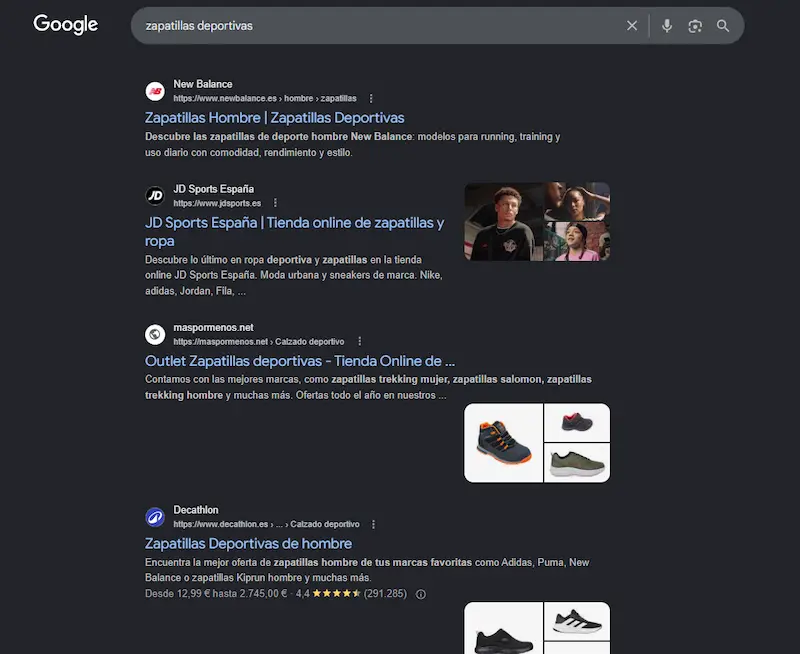
Task: Click the Google logo
Action: 65,24
